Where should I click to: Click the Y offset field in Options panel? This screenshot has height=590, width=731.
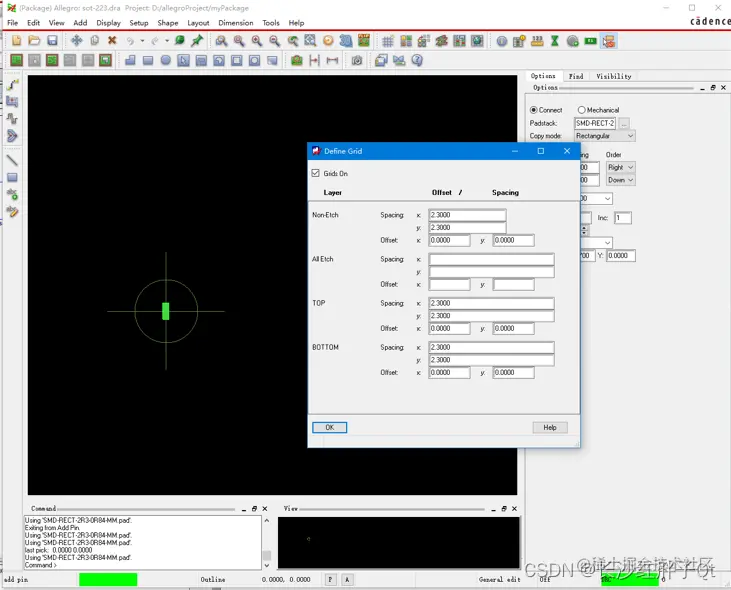point(621,255)
